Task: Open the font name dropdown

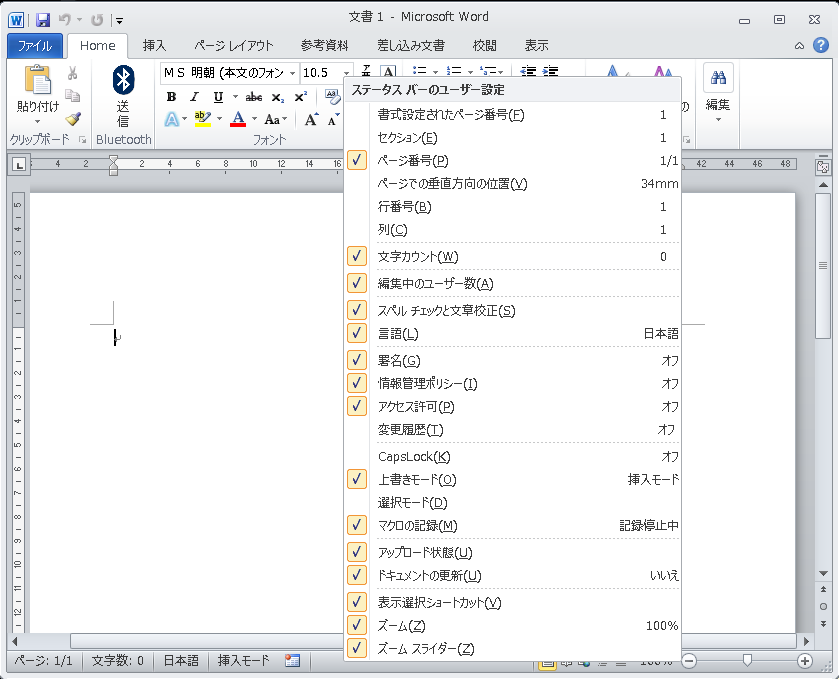Action: (292, 73)
